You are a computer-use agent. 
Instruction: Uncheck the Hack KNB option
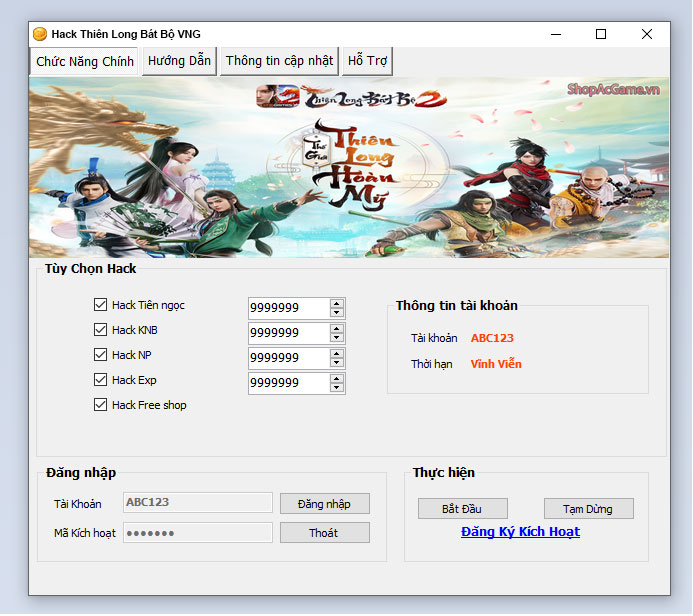[x=100, y=330]
